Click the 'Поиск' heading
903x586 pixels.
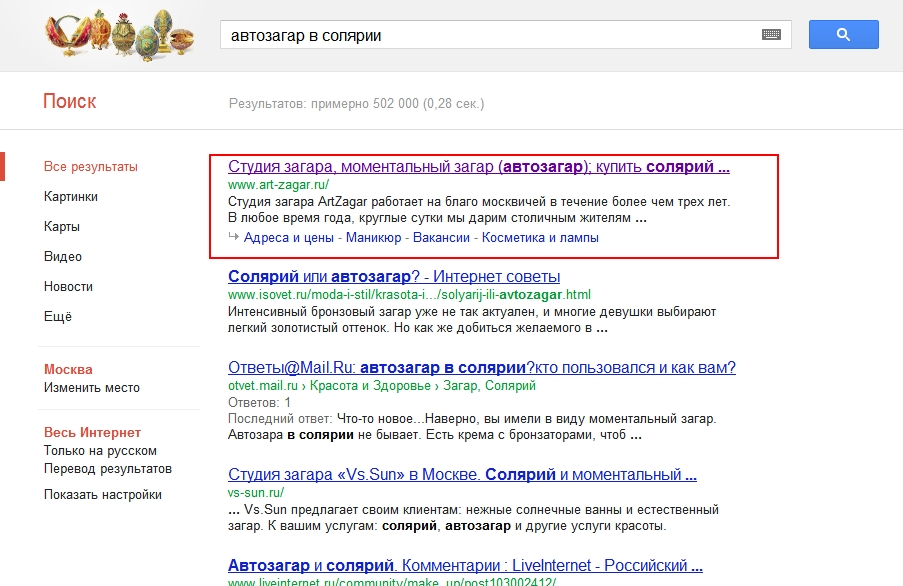(x=70, y=101)
